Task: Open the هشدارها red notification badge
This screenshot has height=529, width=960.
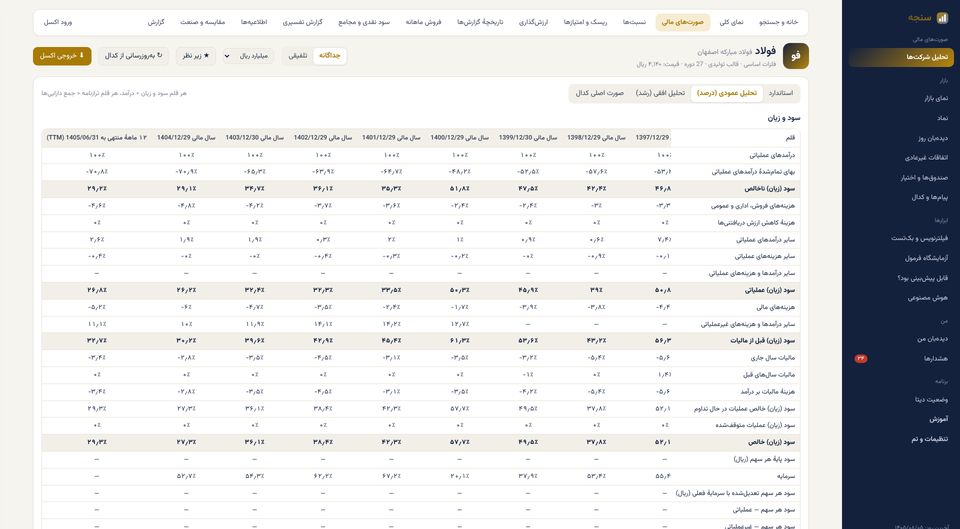Action: [x=861, y=359]
